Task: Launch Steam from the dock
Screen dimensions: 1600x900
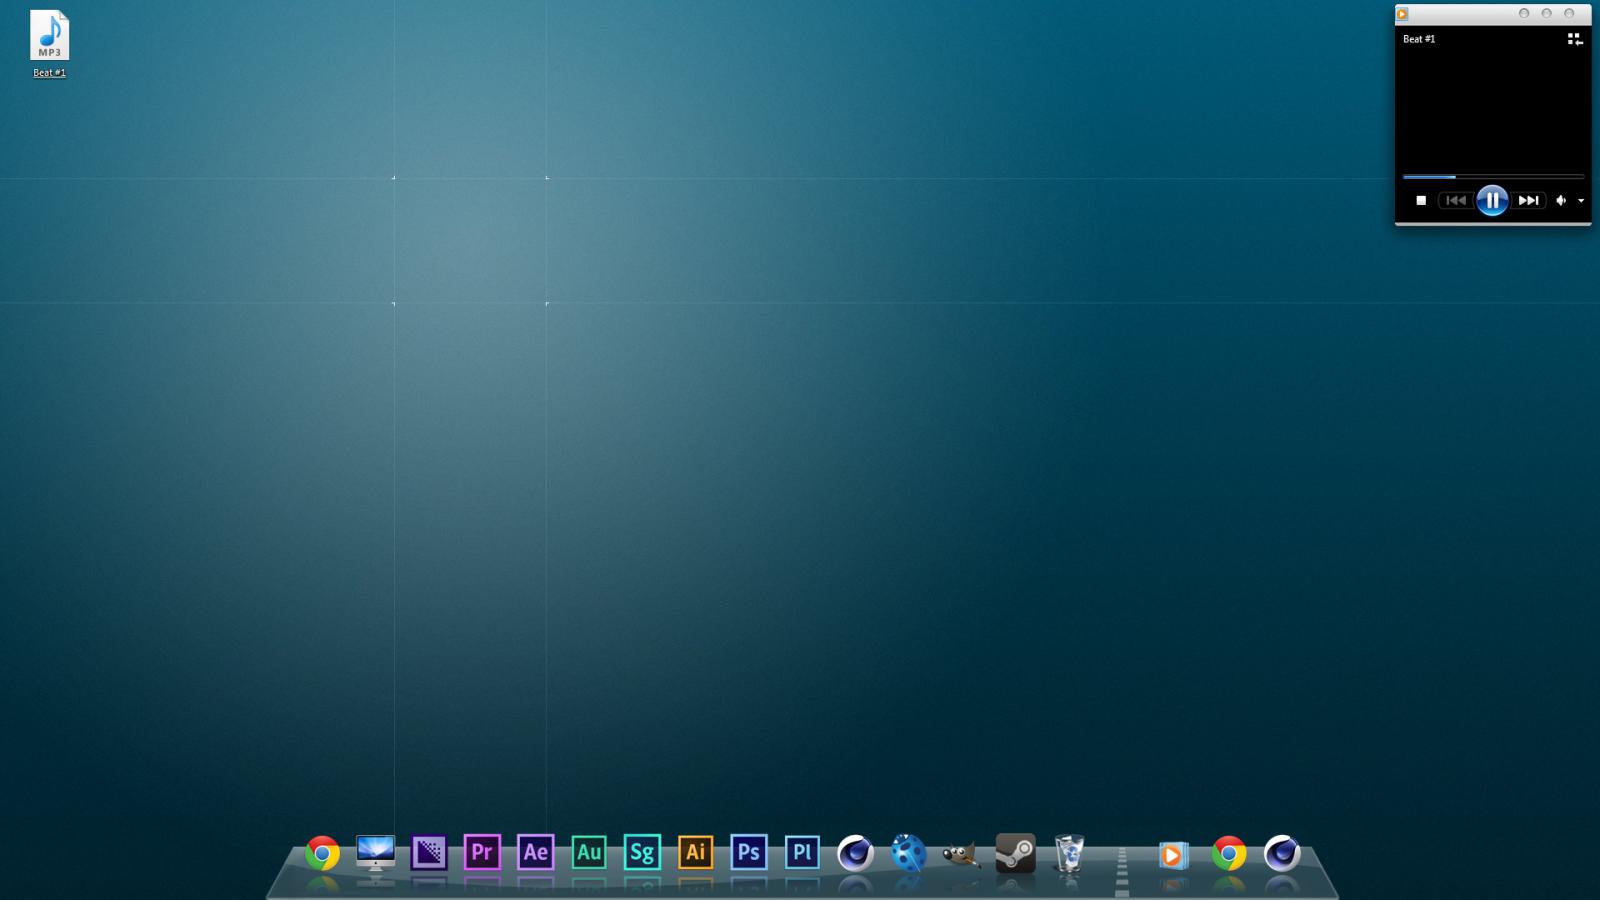Action: pos(1015,853)
